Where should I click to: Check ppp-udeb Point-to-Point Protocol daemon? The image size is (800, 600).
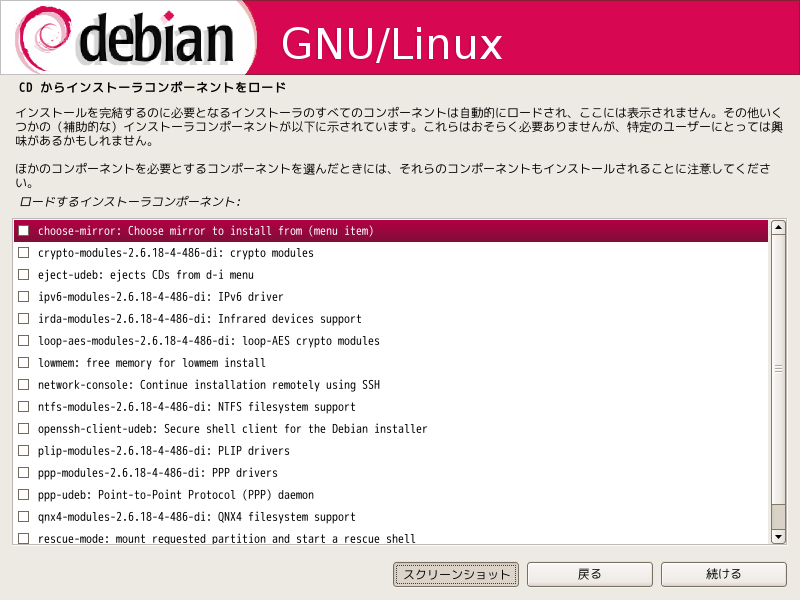(23, 494)
